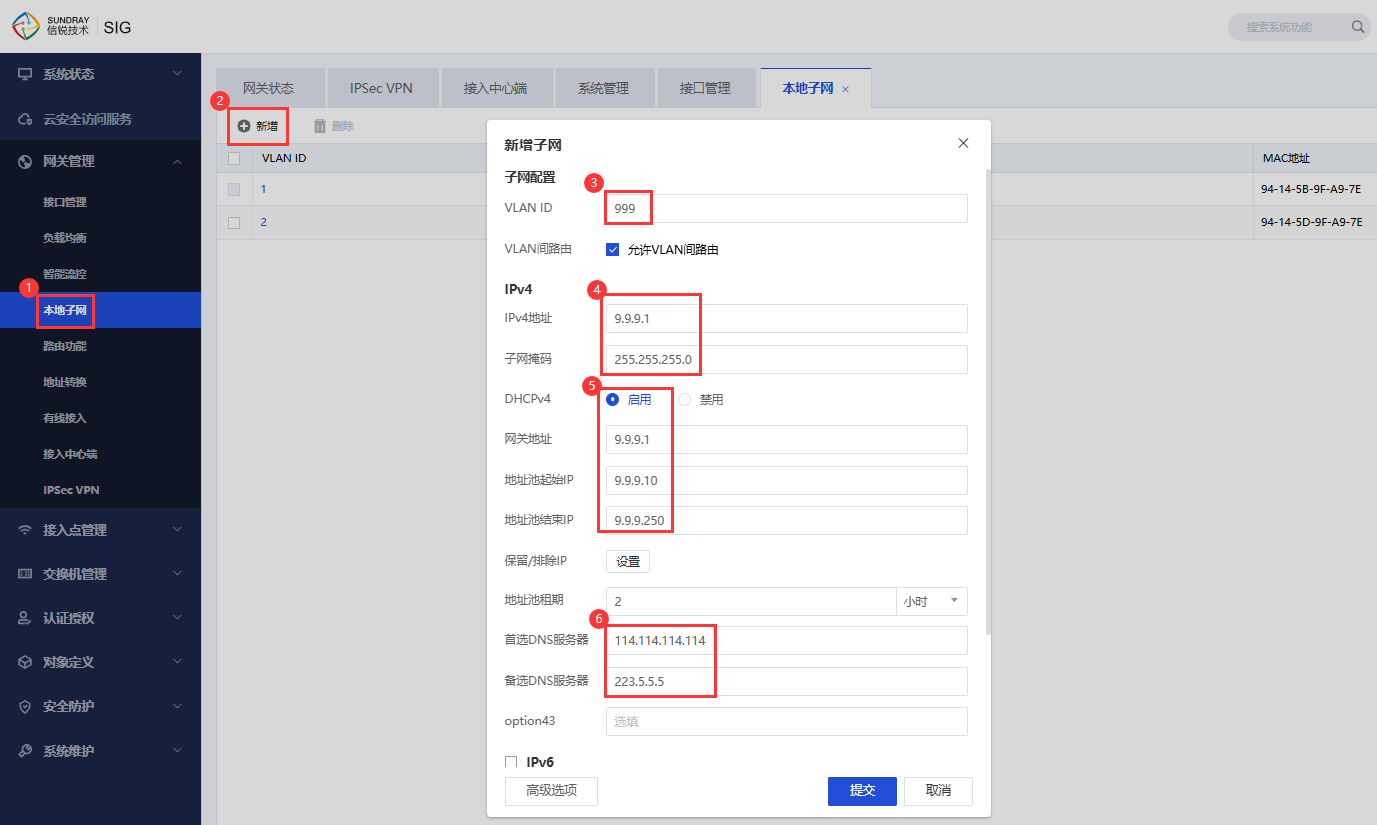
Task: Click the 网关管理 globe icon
Action: tap(25, 161)
